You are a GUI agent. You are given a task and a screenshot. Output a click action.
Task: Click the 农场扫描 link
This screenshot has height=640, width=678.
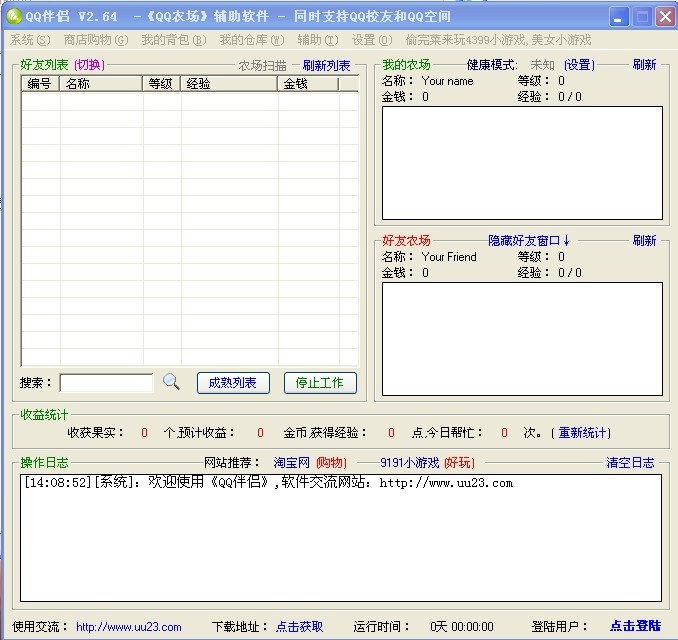click(262, 66)
